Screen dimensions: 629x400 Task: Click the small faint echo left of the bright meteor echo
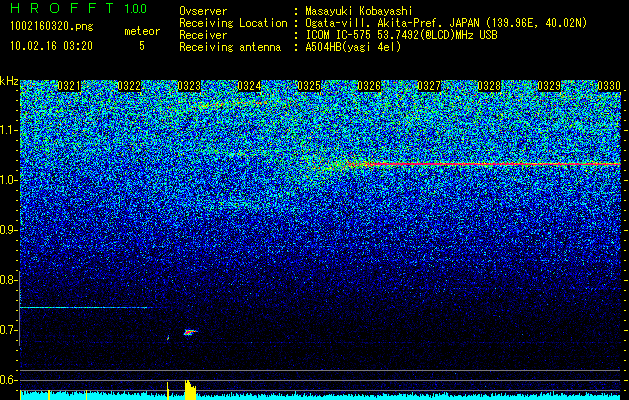pyautogui.click(x=168, y=337)
